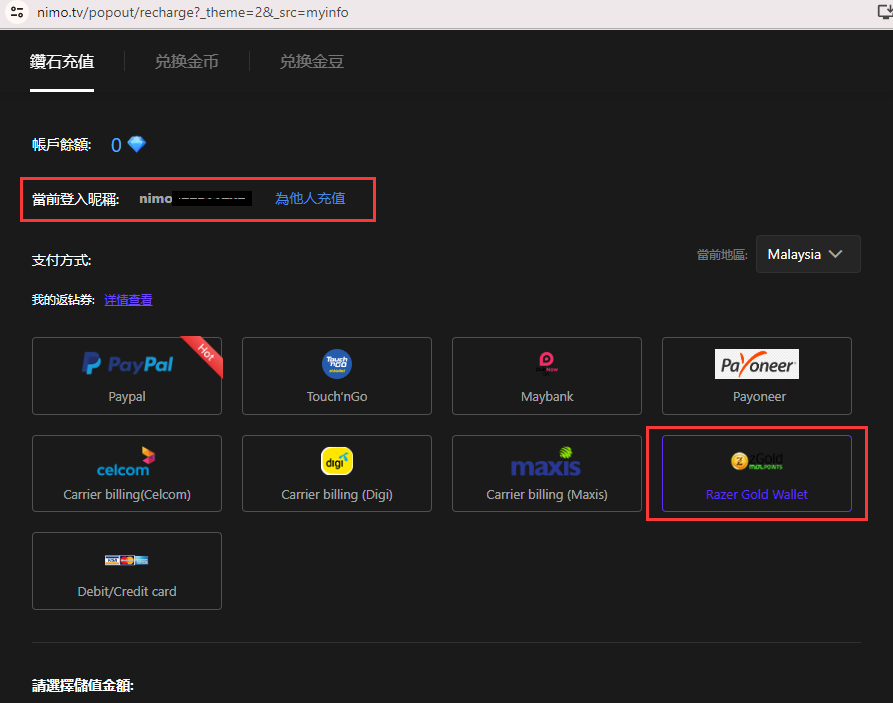The height and width of the screenshot is (703, 893).
Task: Click the install app icon at address bar right
Action: click(x=885, y=11)
